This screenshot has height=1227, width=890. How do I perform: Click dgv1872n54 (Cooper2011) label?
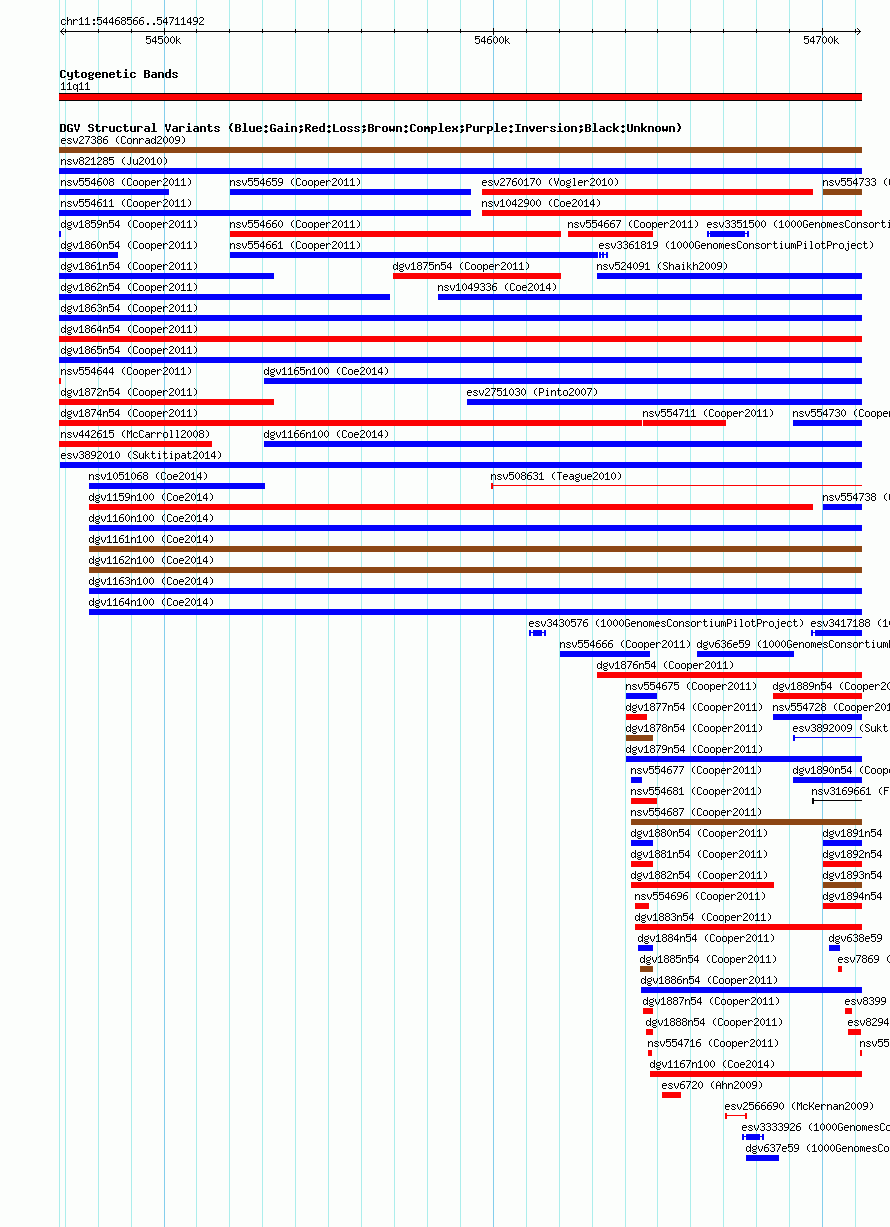click(129, 392)
